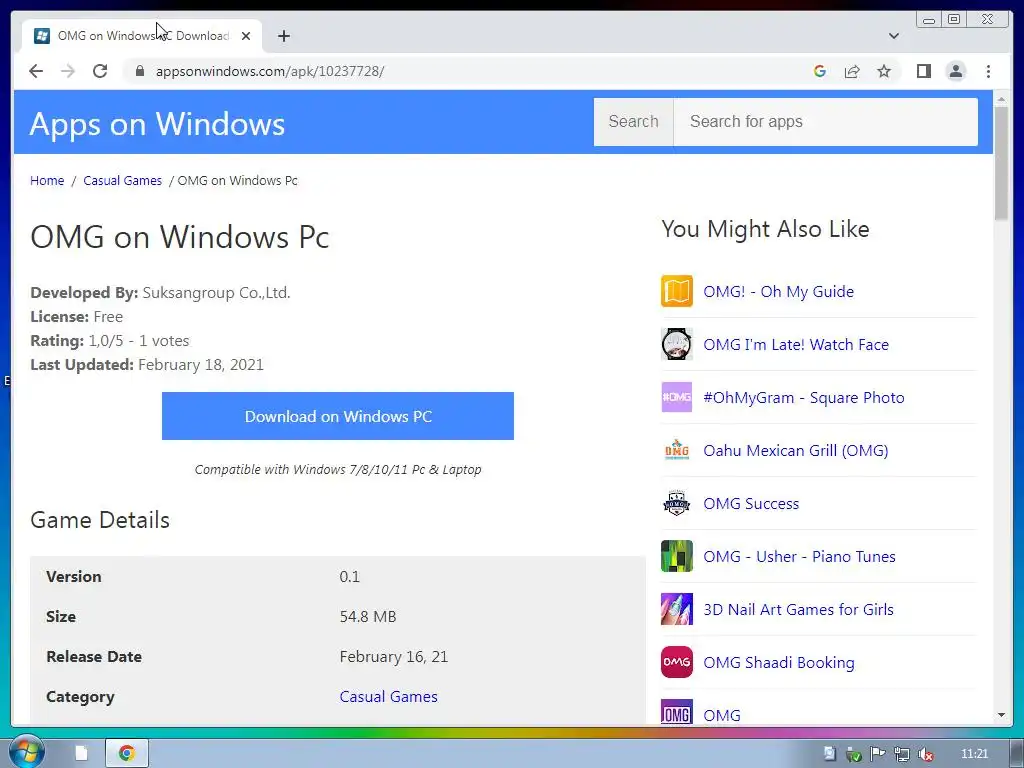Click the Search button

pos(633,121)
